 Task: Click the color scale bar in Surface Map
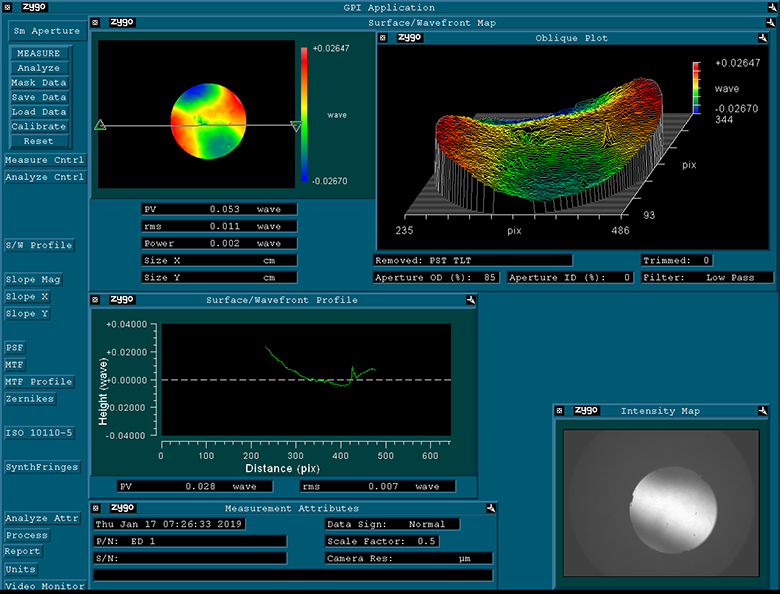pyautogui.click(x=305, y=113)
